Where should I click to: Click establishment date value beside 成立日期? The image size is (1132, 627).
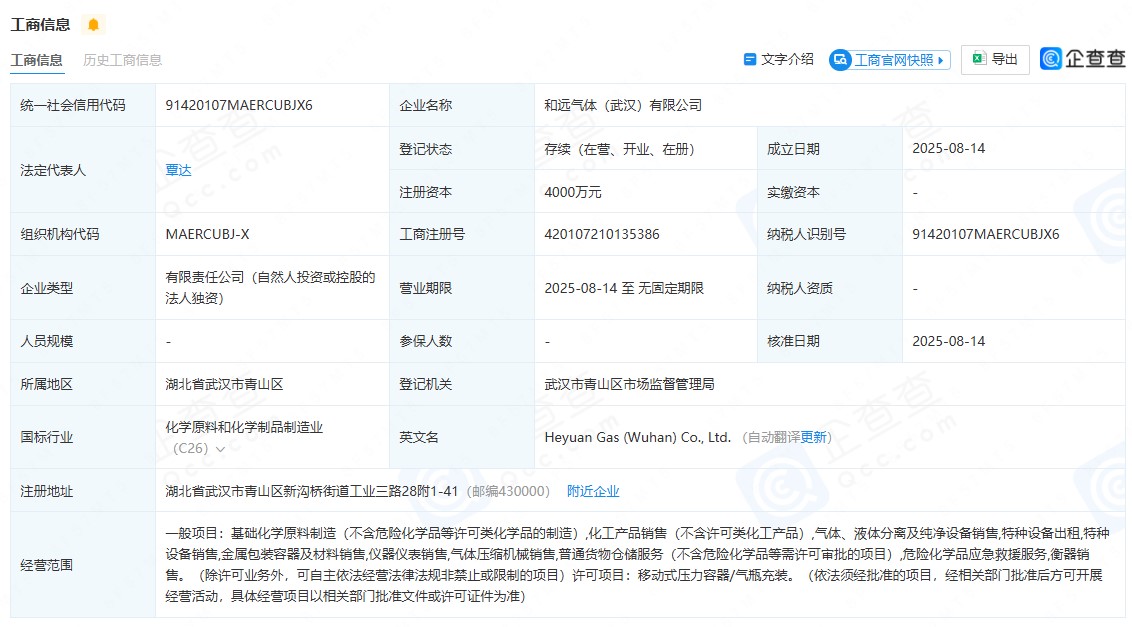pos(948,148)
